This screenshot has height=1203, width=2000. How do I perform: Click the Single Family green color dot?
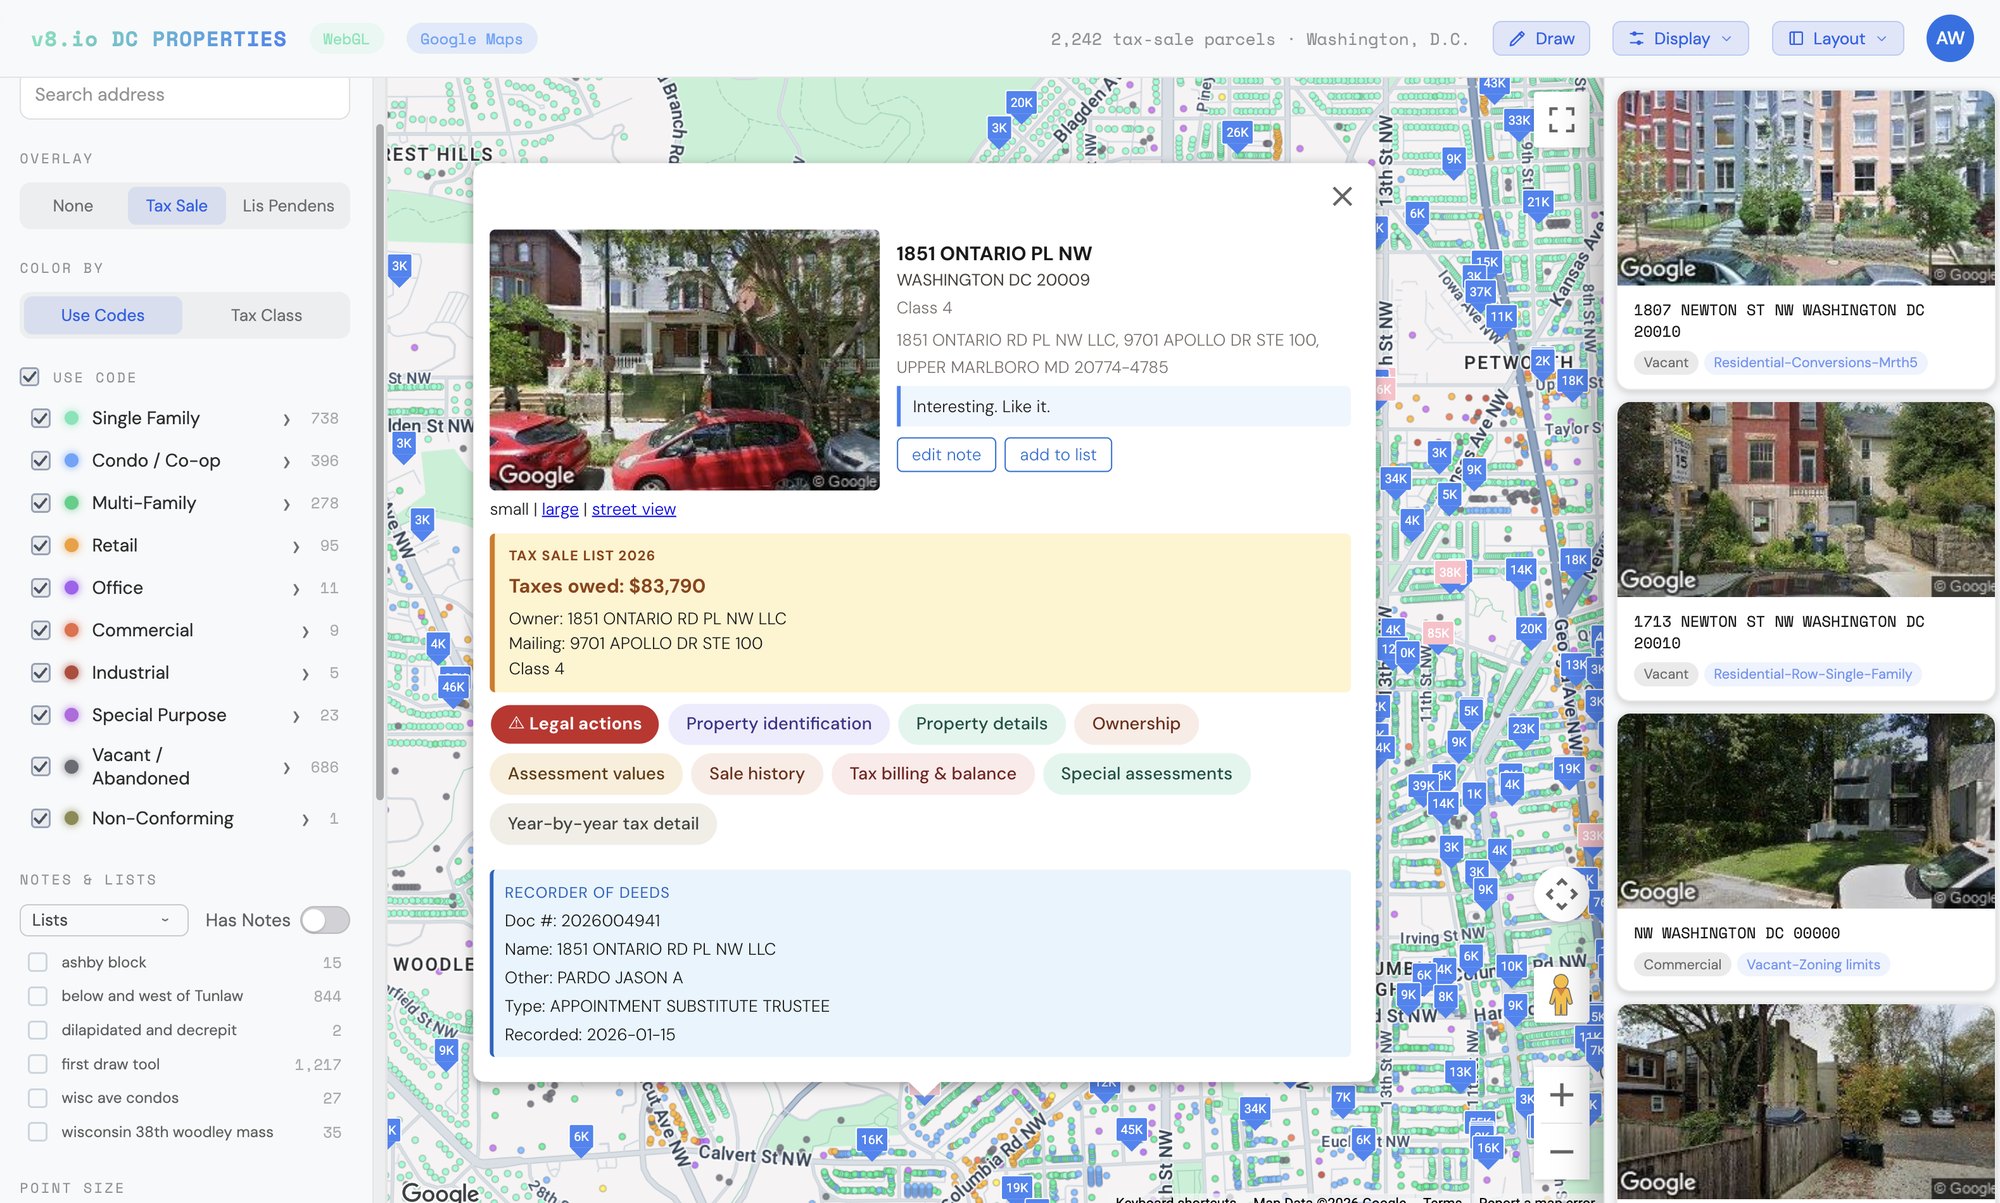72,418
